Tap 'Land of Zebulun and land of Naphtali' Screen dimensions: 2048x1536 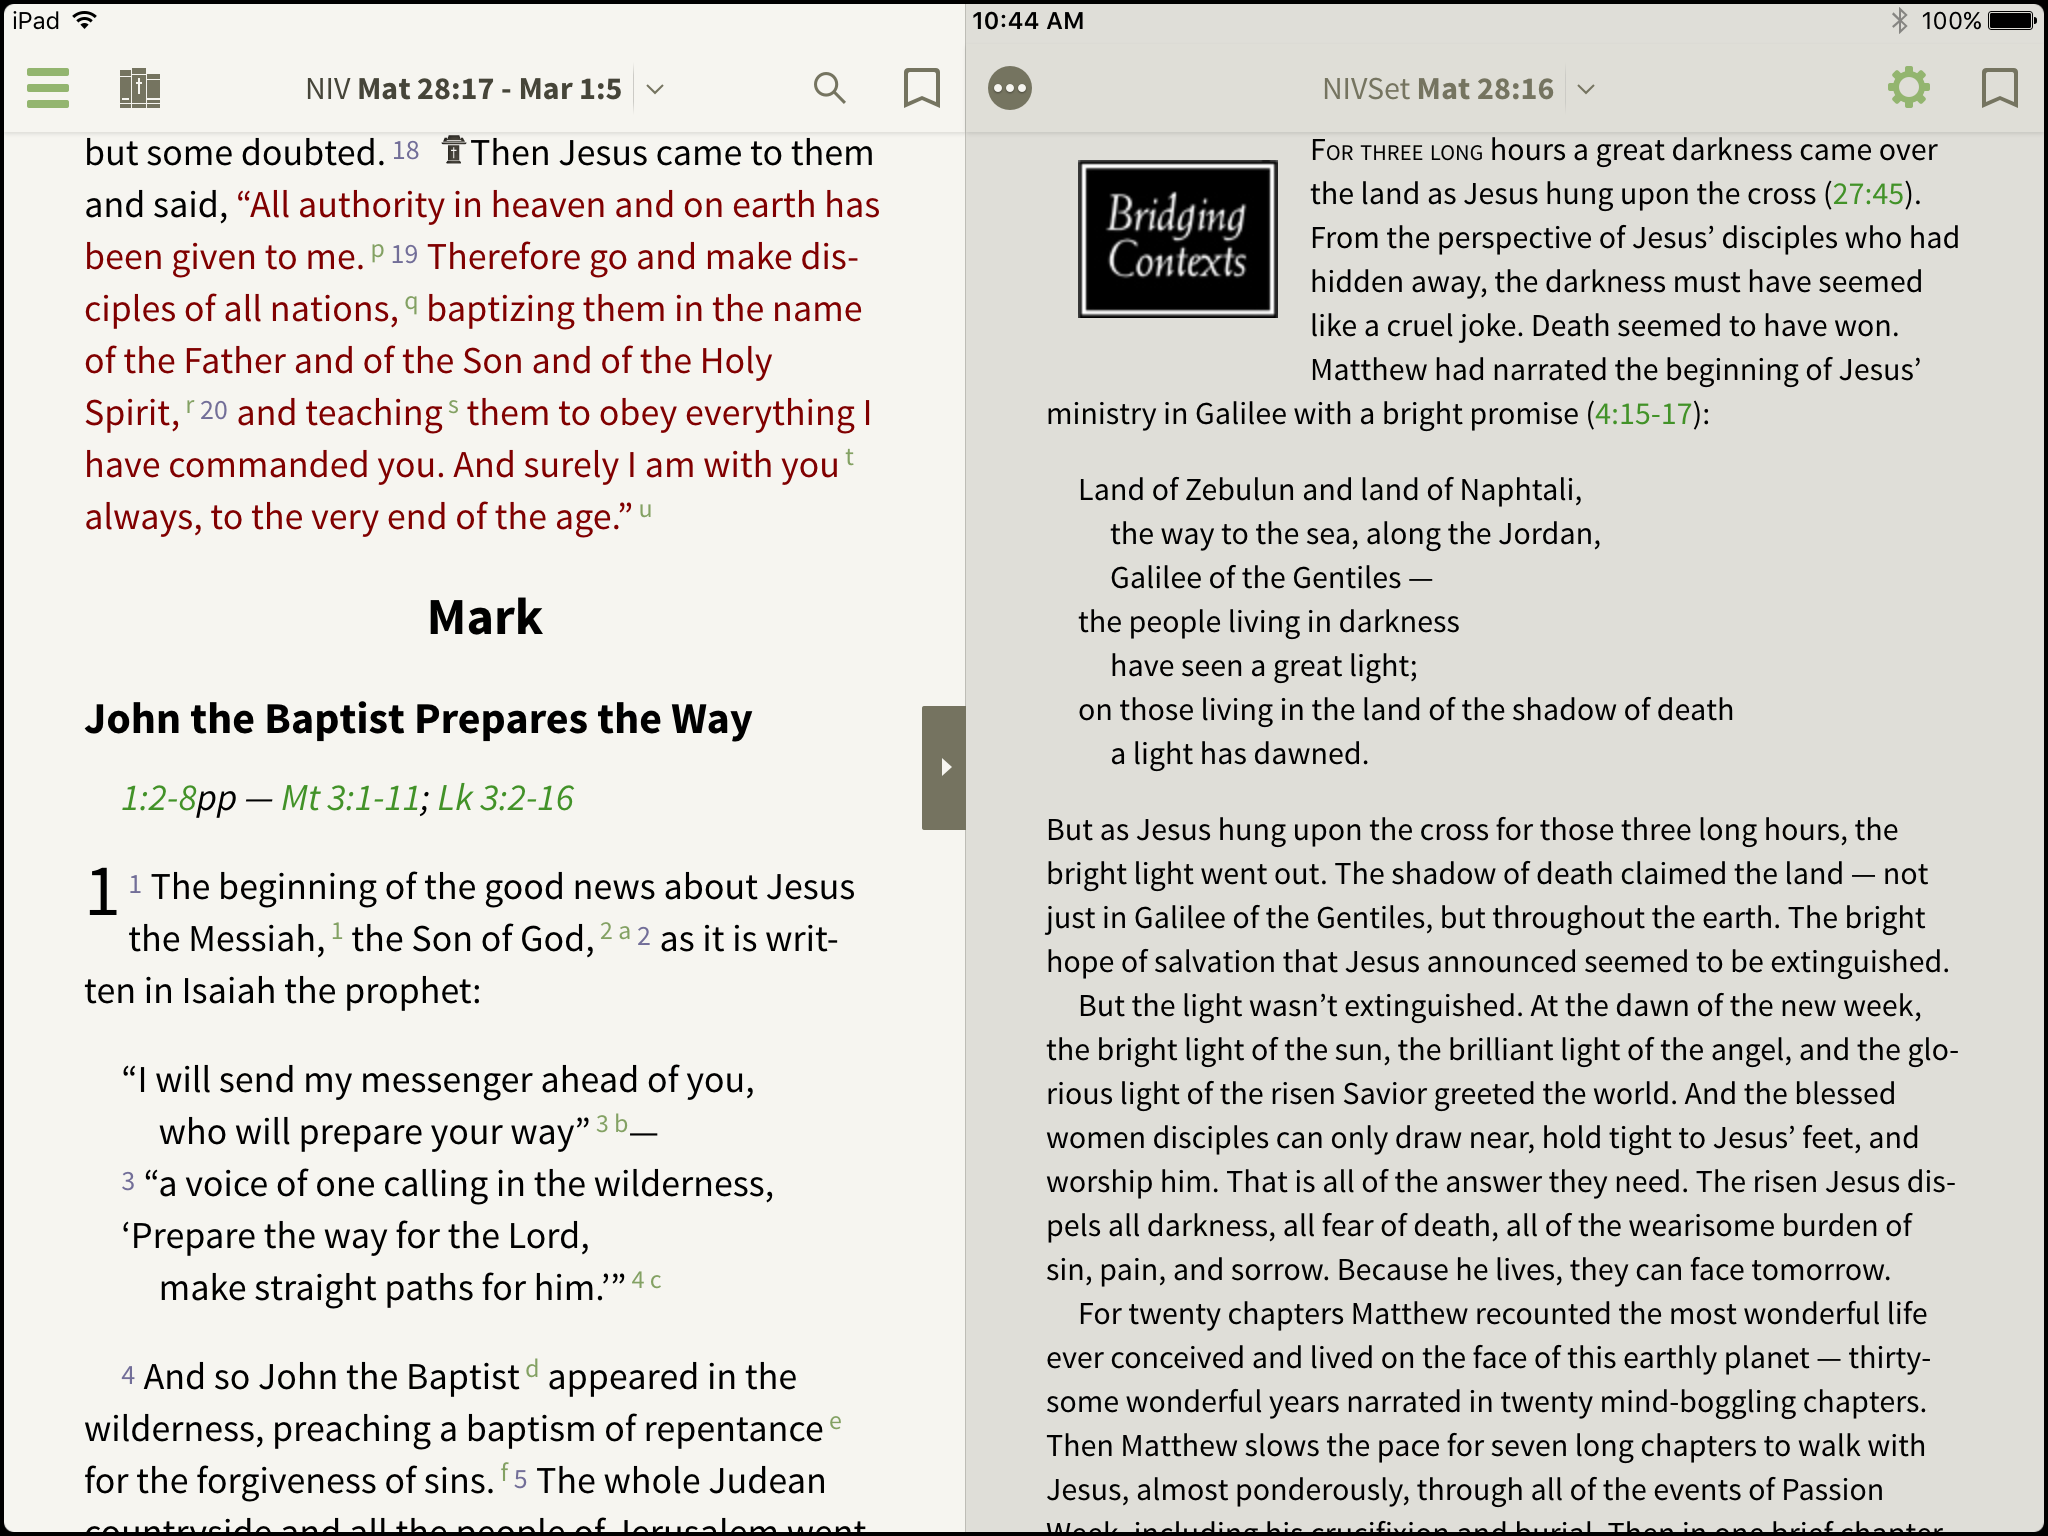pyautogui.click(x=1330, y=490)
